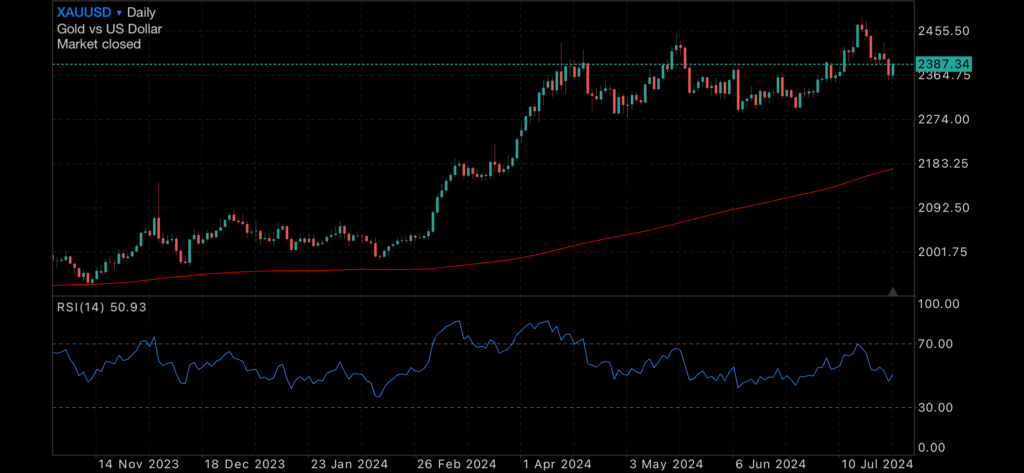The image size is (1024, 473).
Task: Click the Market closed status text
Action: point(99,44)
